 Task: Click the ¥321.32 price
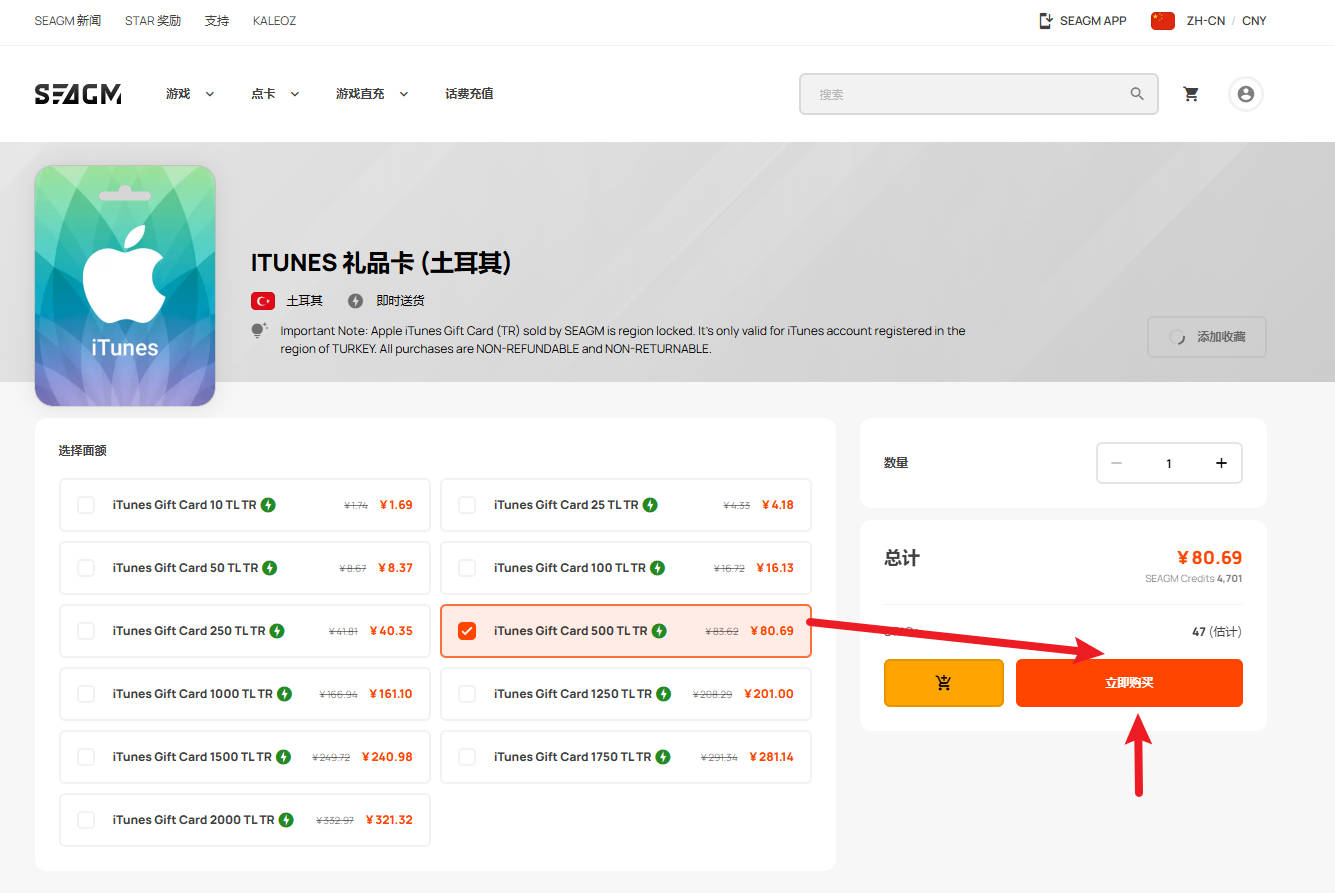[x=389, y=820]
